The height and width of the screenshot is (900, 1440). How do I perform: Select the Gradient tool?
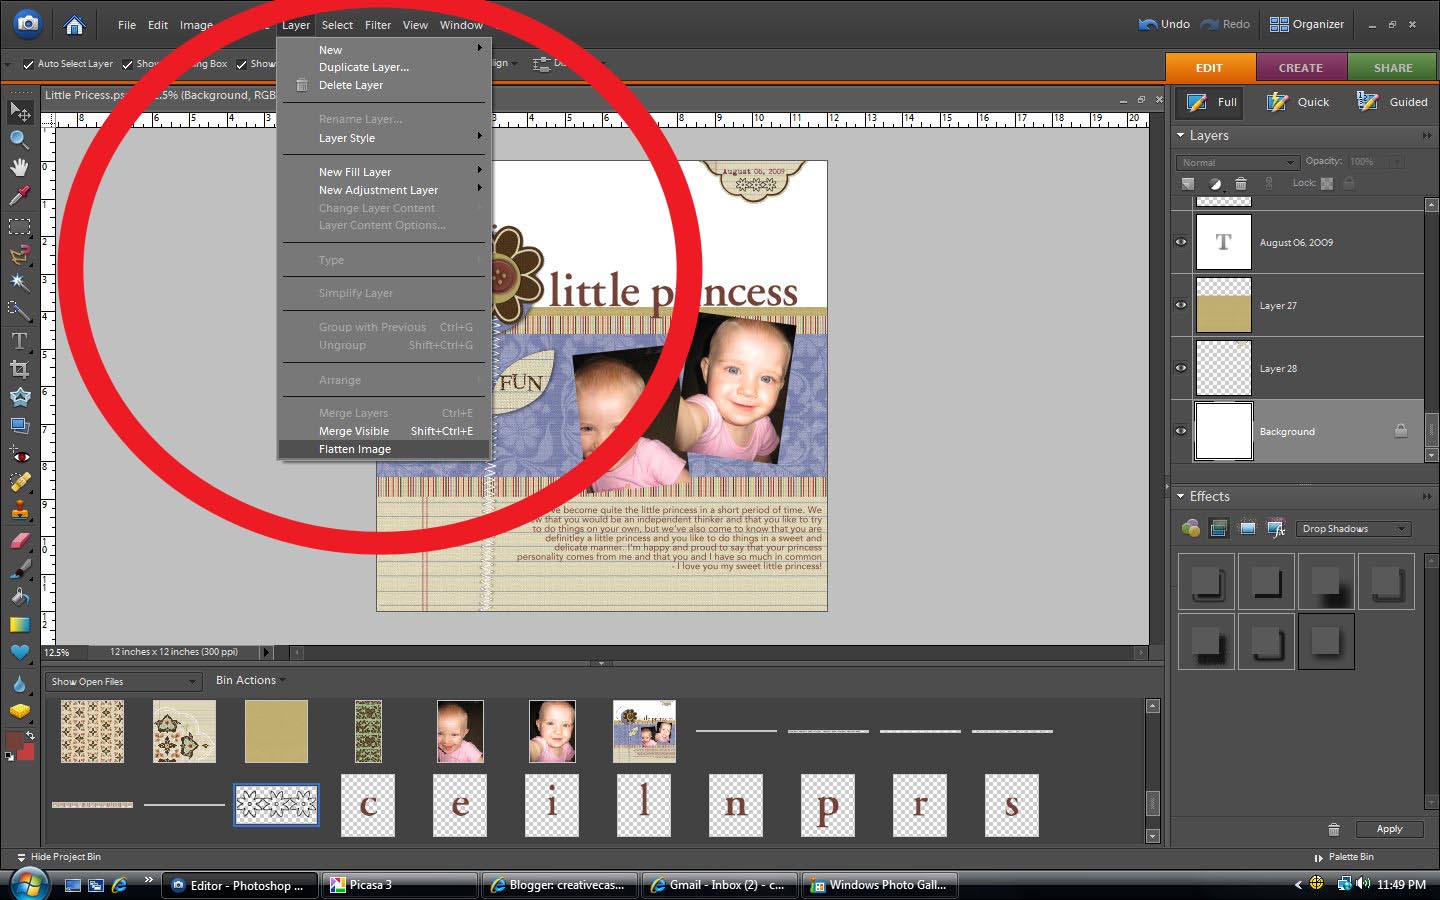(19, 624)
